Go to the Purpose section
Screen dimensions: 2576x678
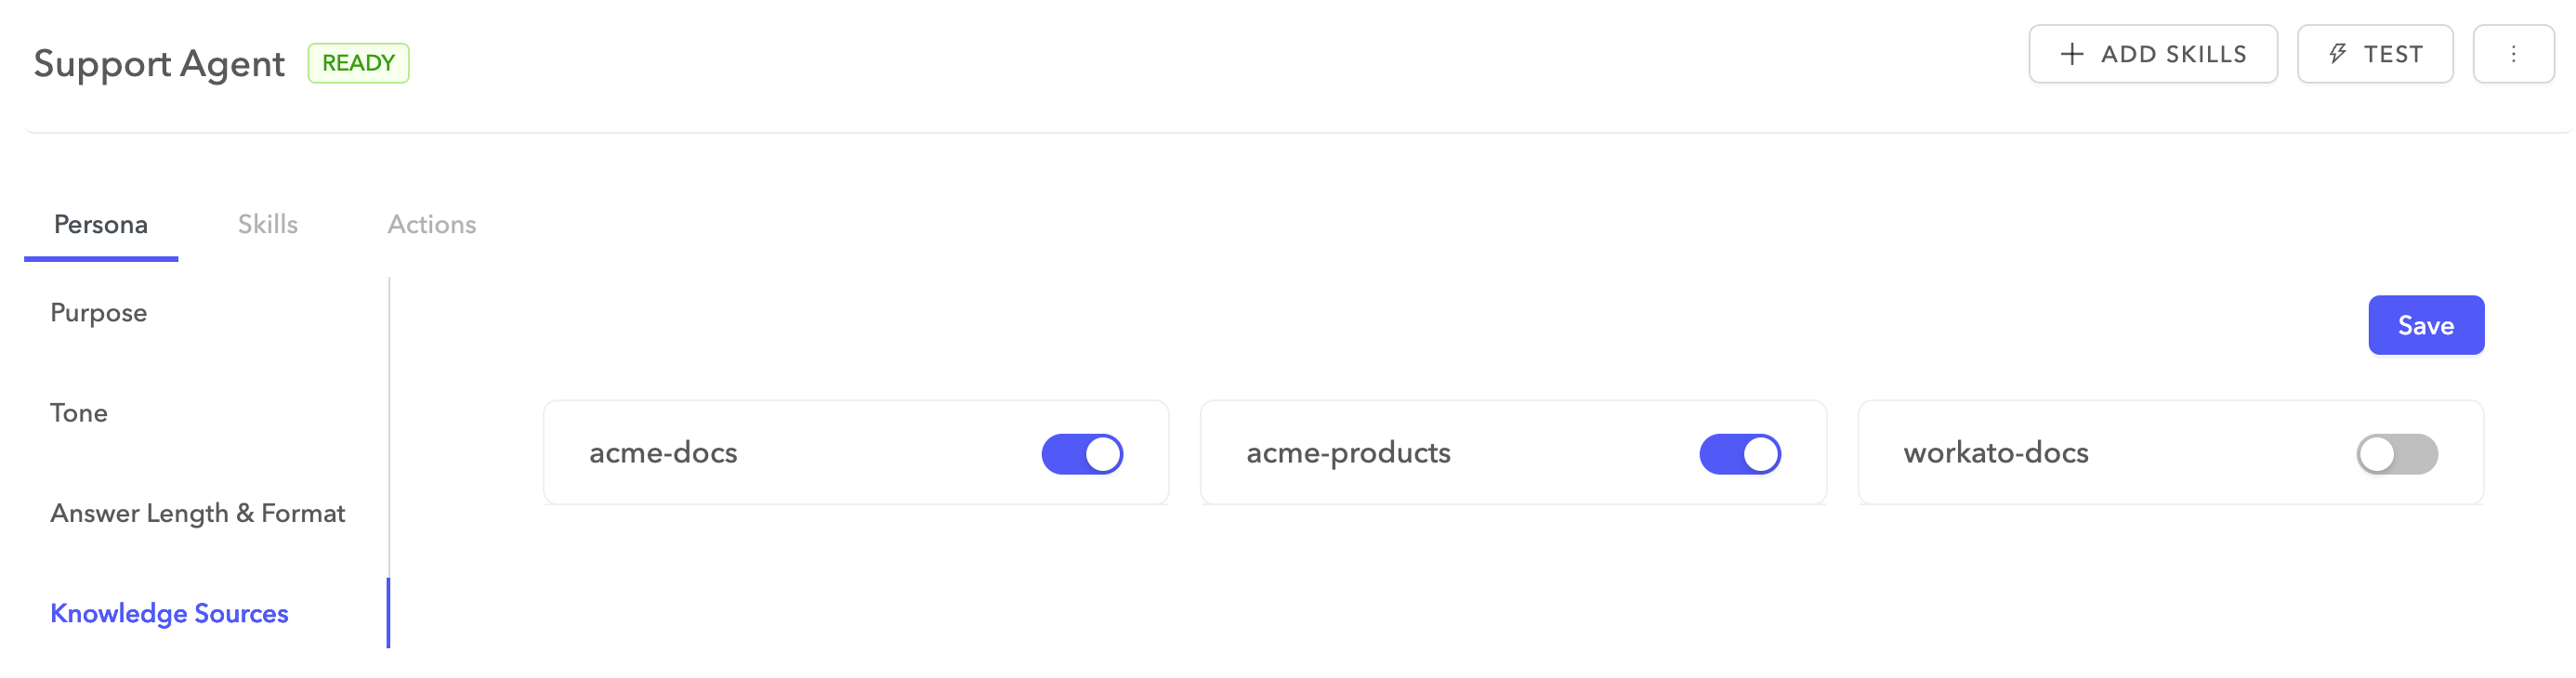pos(98,313)
